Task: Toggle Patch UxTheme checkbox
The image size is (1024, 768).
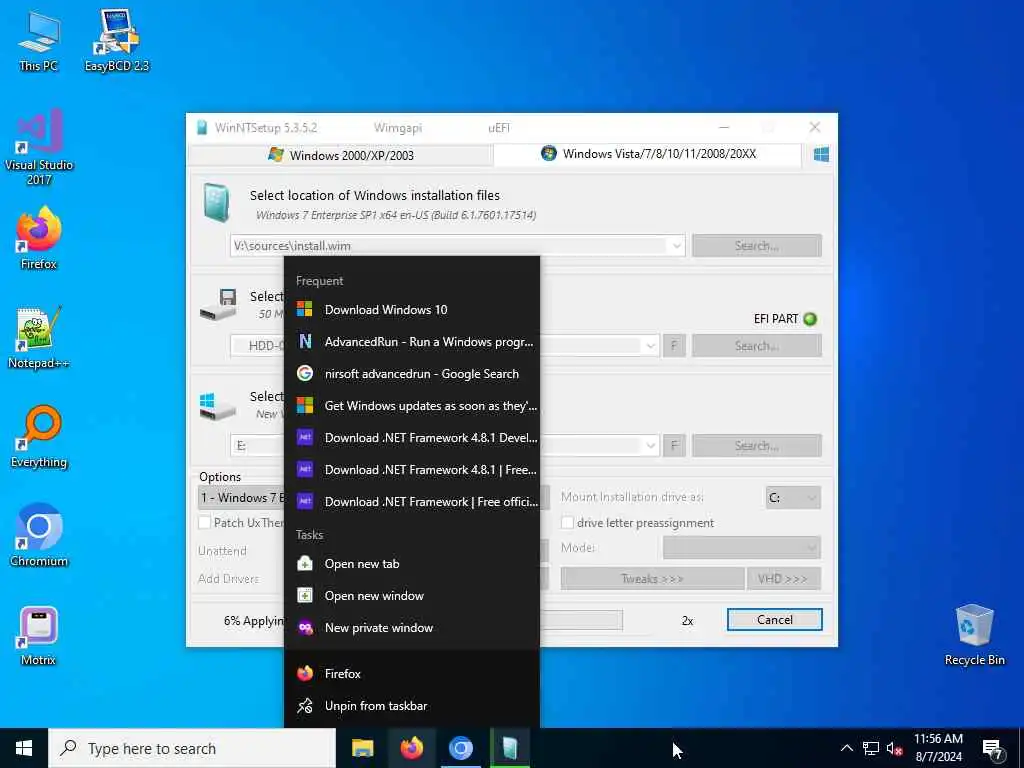Action: [x=204, y=522]
